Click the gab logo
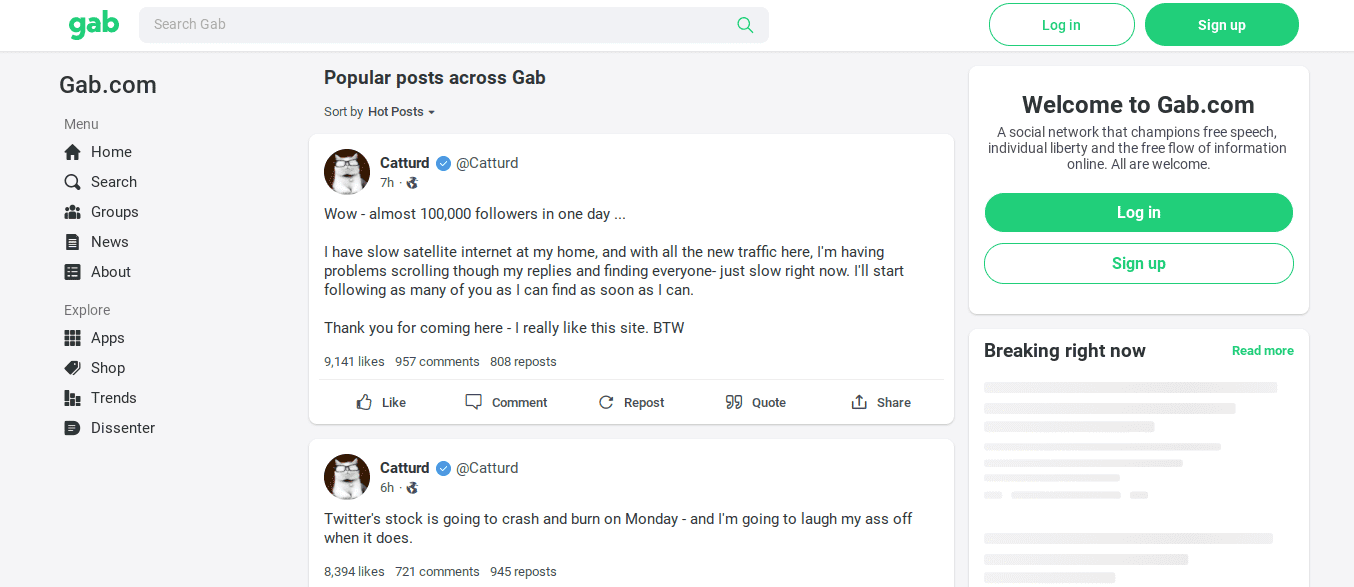The image size is (1354, 587). click(94, 25)
